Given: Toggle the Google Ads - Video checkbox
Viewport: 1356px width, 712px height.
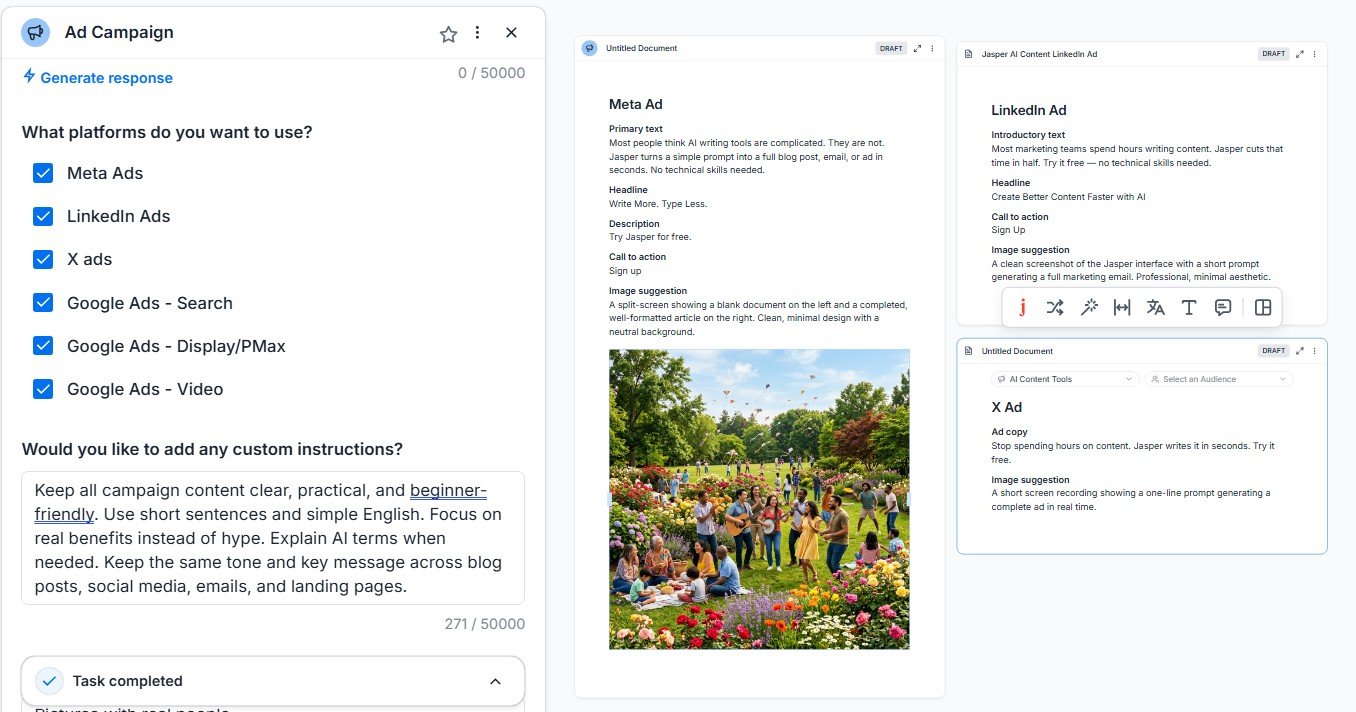Looking at the screenshot, I should (43, 389).
